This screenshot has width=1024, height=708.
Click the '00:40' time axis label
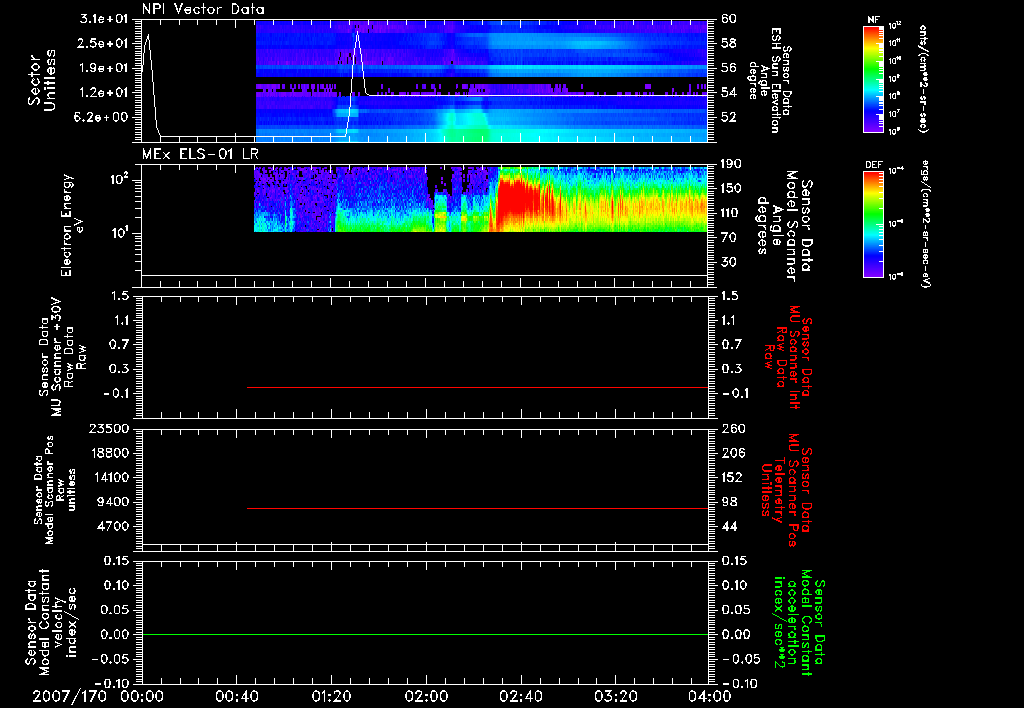click(236, 696)
